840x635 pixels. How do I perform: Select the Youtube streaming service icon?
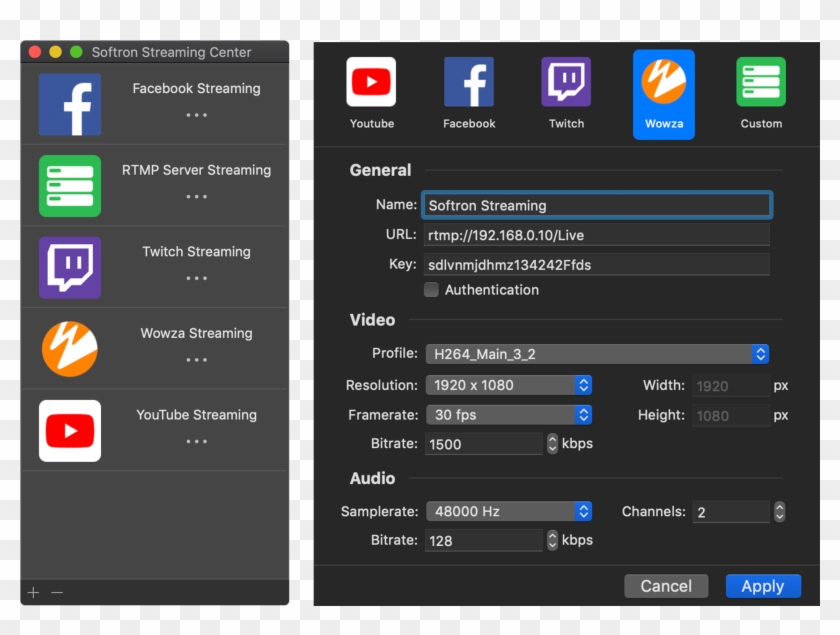tap(371, 82)
